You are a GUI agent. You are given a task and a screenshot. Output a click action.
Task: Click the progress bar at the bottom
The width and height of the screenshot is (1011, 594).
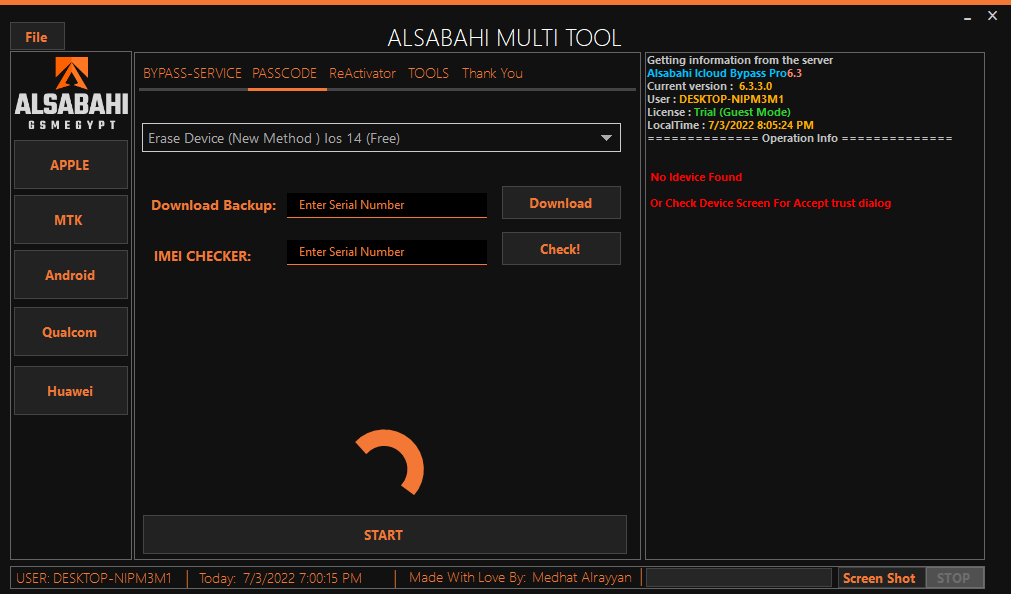[x=738, y=577]
